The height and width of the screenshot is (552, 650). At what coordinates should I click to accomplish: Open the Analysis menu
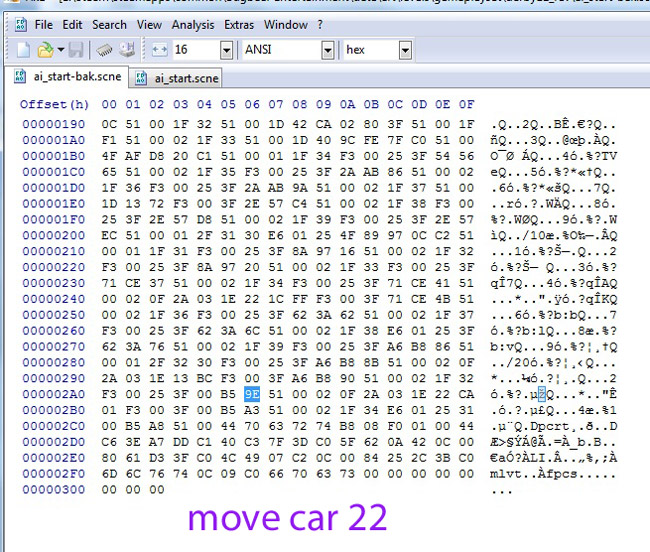(x=193, y=25)
